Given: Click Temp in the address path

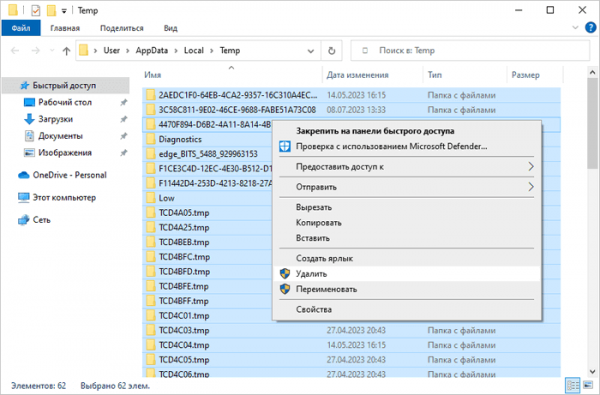Looking at the screenshot, I should (x=230, y=50).
